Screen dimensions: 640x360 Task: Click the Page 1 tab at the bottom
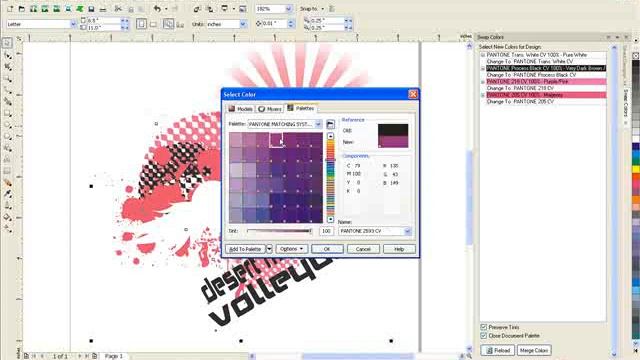tap(114, 356)
